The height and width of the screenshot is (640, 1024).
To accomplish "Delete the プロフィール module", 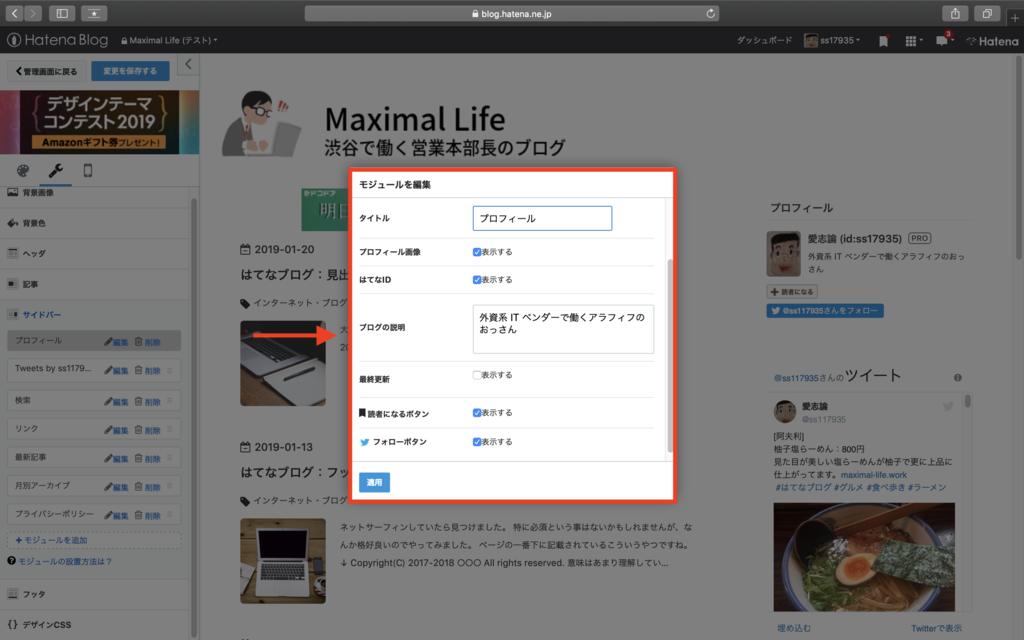I will click(x=148, y=342).
